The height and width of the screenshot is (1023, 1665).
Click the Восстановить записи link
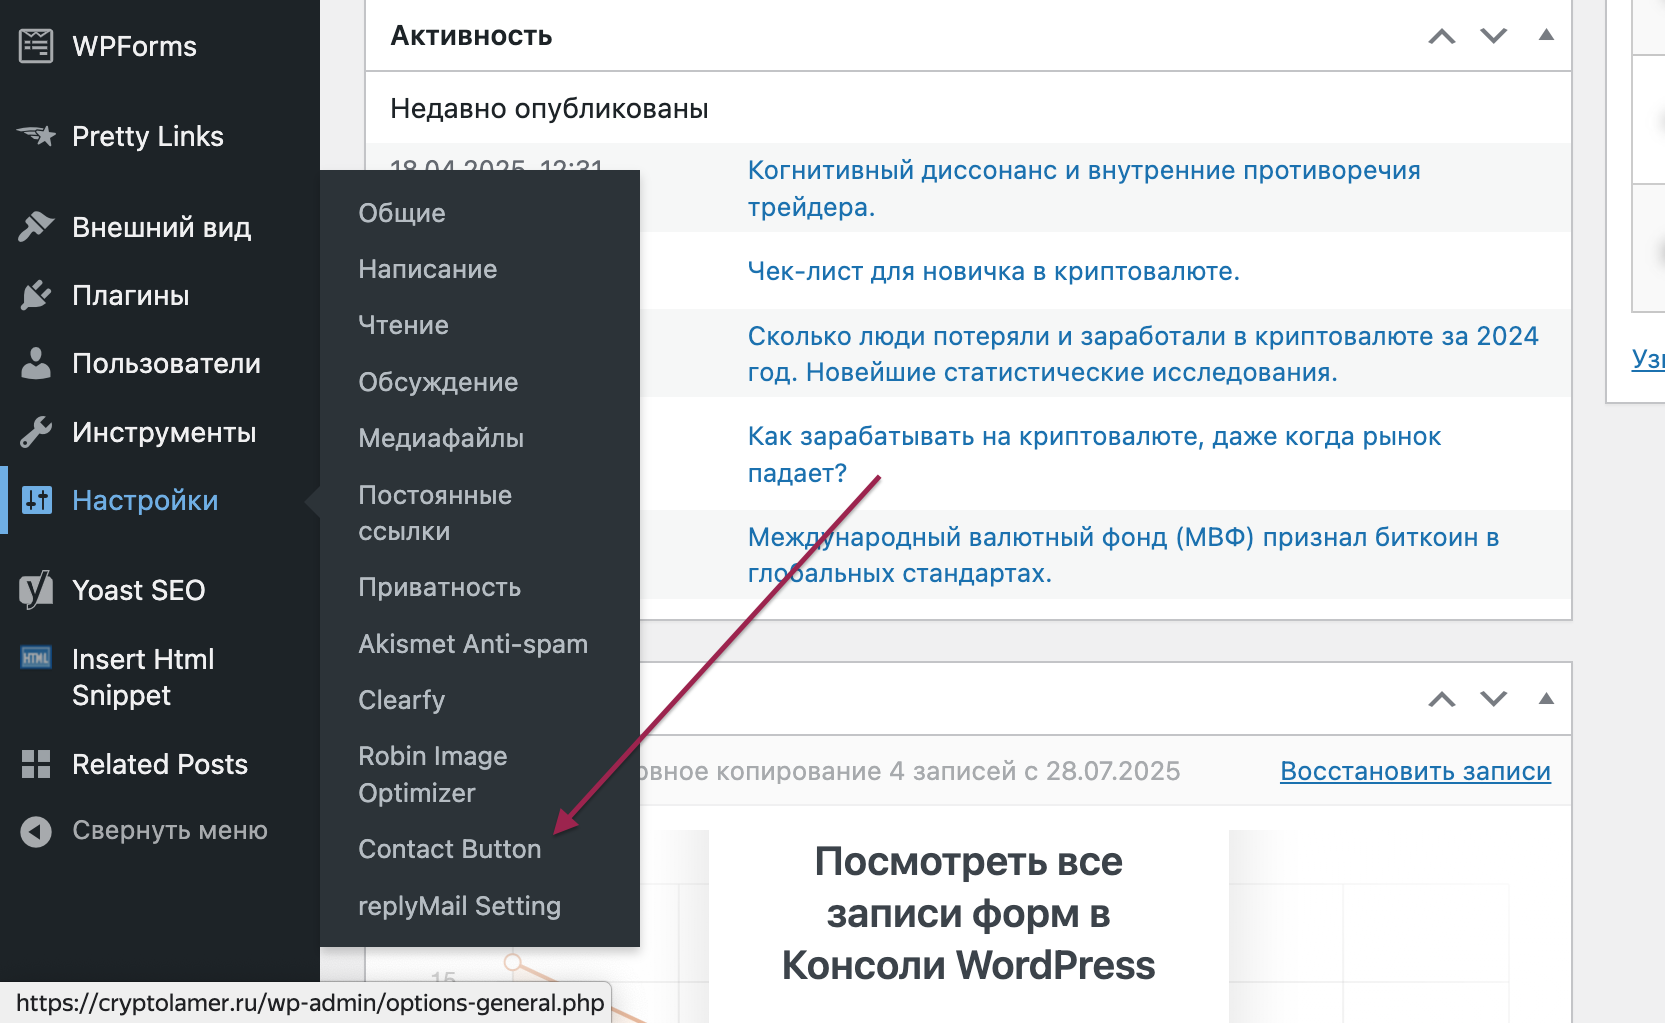tap(1415, 771)
